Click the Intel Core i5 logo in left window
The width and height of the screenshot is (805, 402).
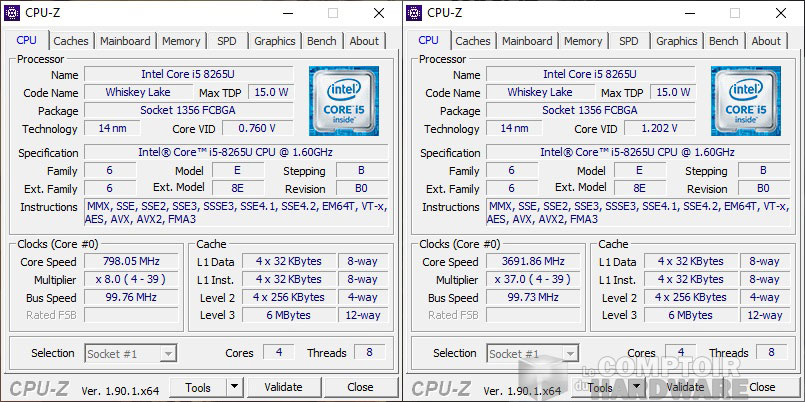click(x=343, y=101)
